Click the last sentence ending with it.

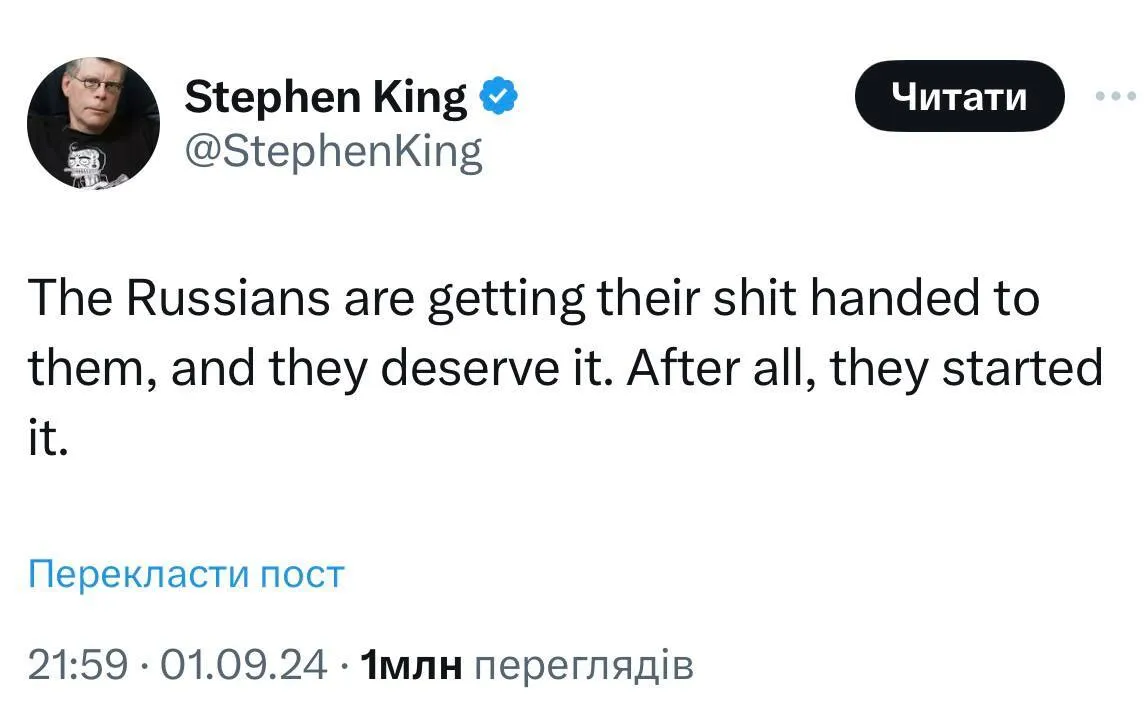click(45, 435)
